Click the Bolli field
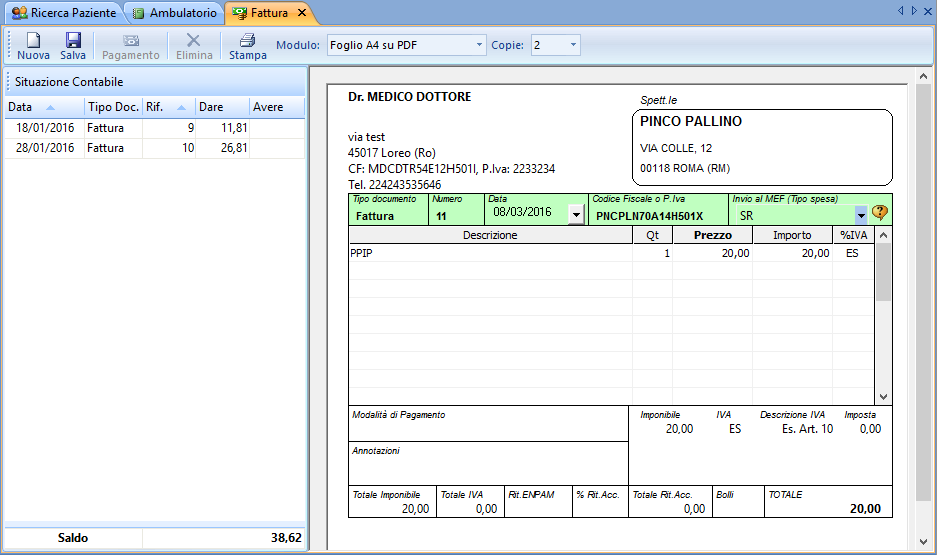This screenshot has height=555, width=937. point(738,502)
